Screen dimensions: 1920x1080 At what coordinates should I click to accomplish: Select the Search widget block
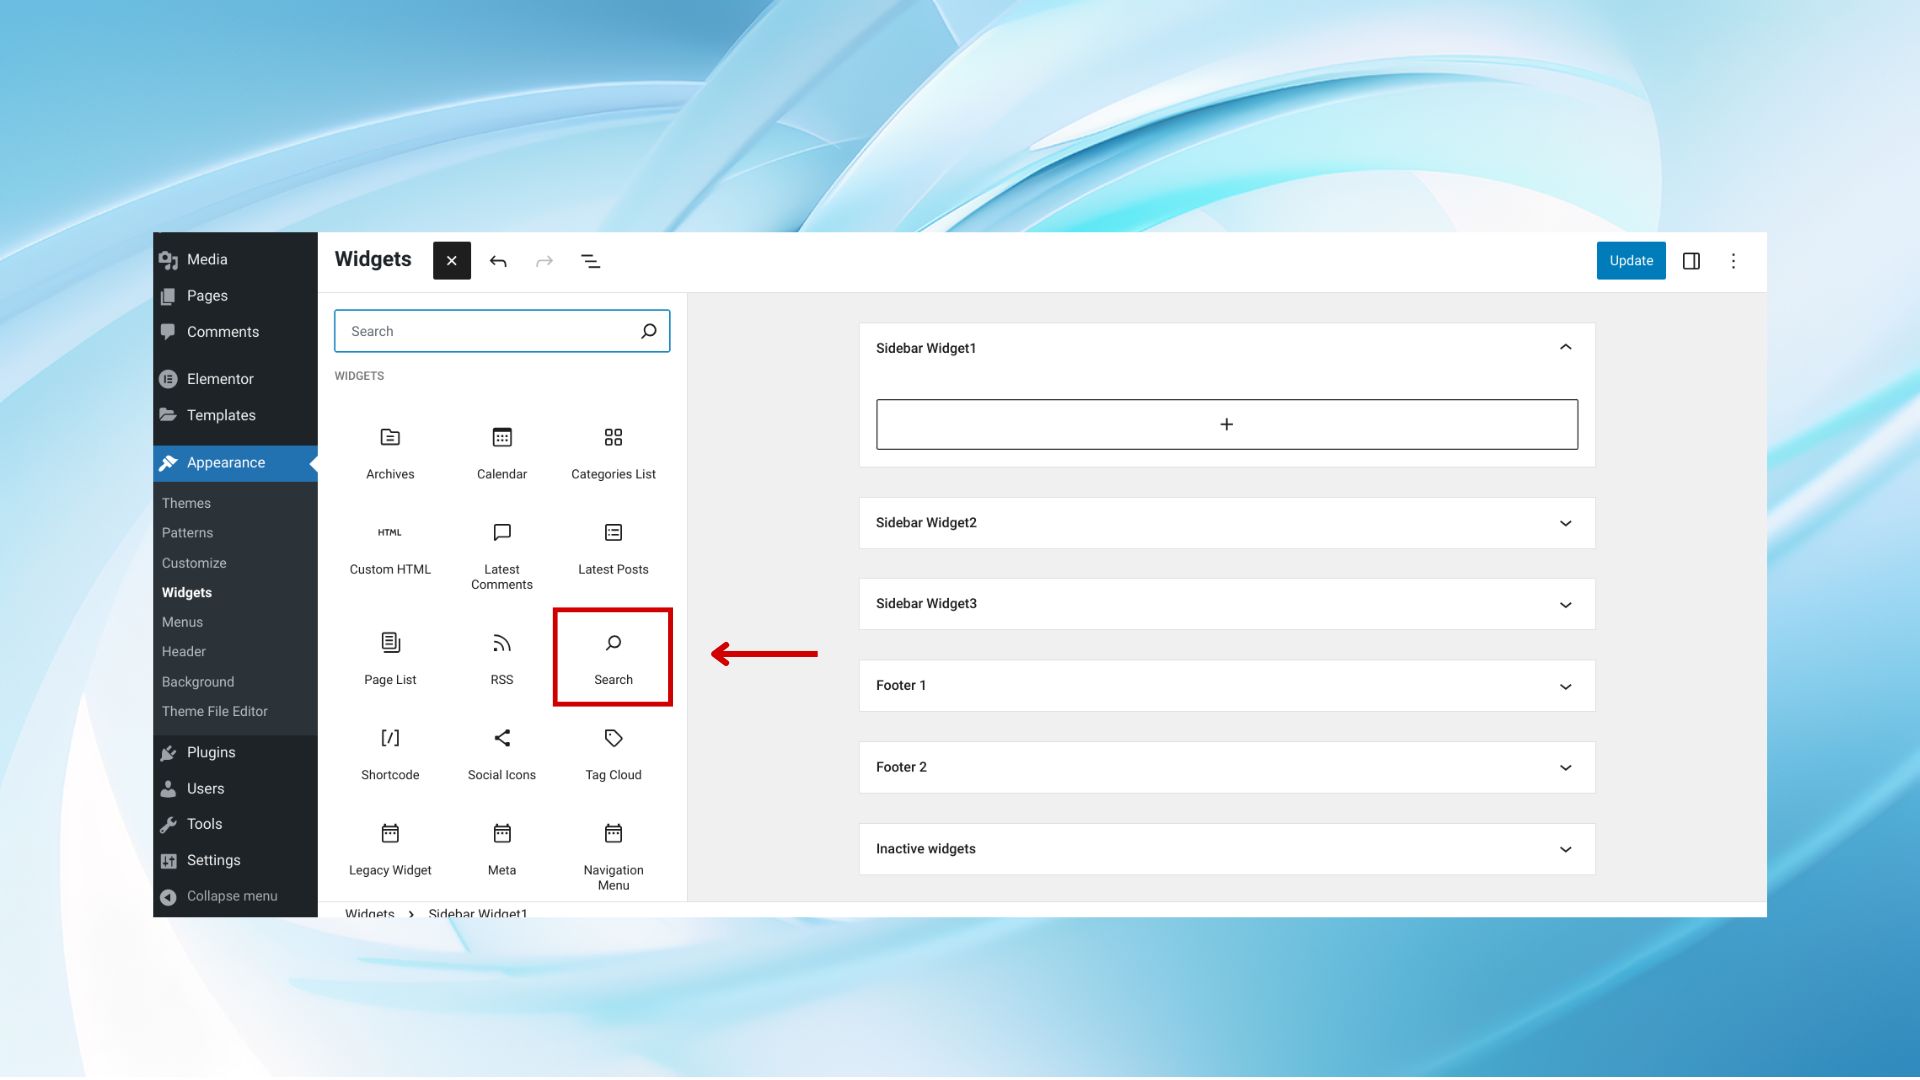point(613,657)
